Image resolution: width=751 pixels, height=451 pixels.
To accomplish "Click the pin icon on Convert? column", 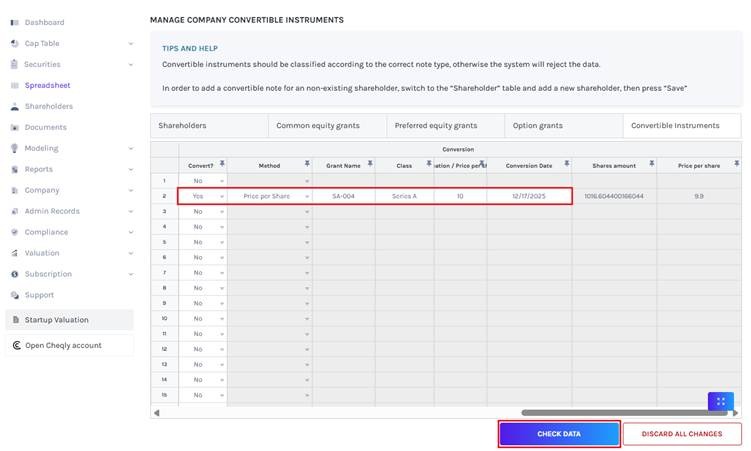I will coord(222,164).
